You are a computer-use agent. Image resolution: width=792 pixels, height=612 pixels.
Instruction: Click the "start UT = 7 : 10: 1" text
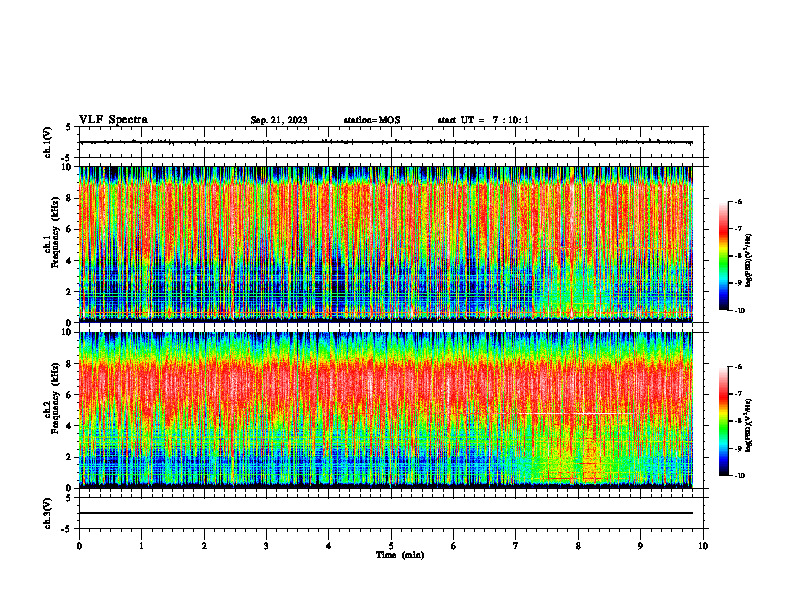coord(483,120)
